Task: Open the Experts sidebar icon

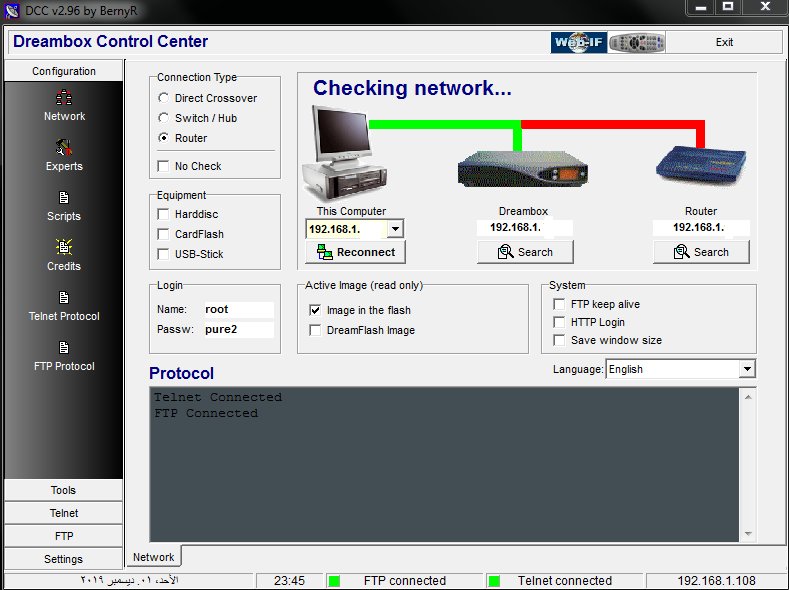Action: [64, 155]
